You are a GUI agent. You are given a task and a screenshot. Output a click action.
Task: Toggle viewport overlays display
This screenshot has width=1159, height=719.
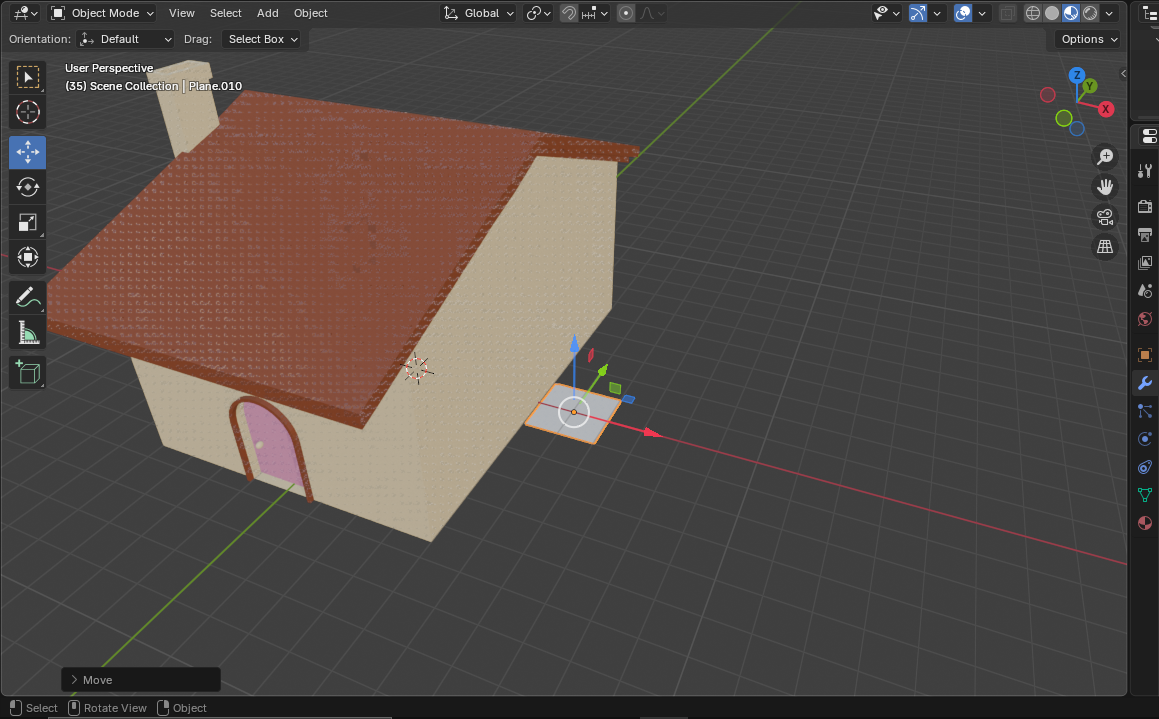click(962, 13)
